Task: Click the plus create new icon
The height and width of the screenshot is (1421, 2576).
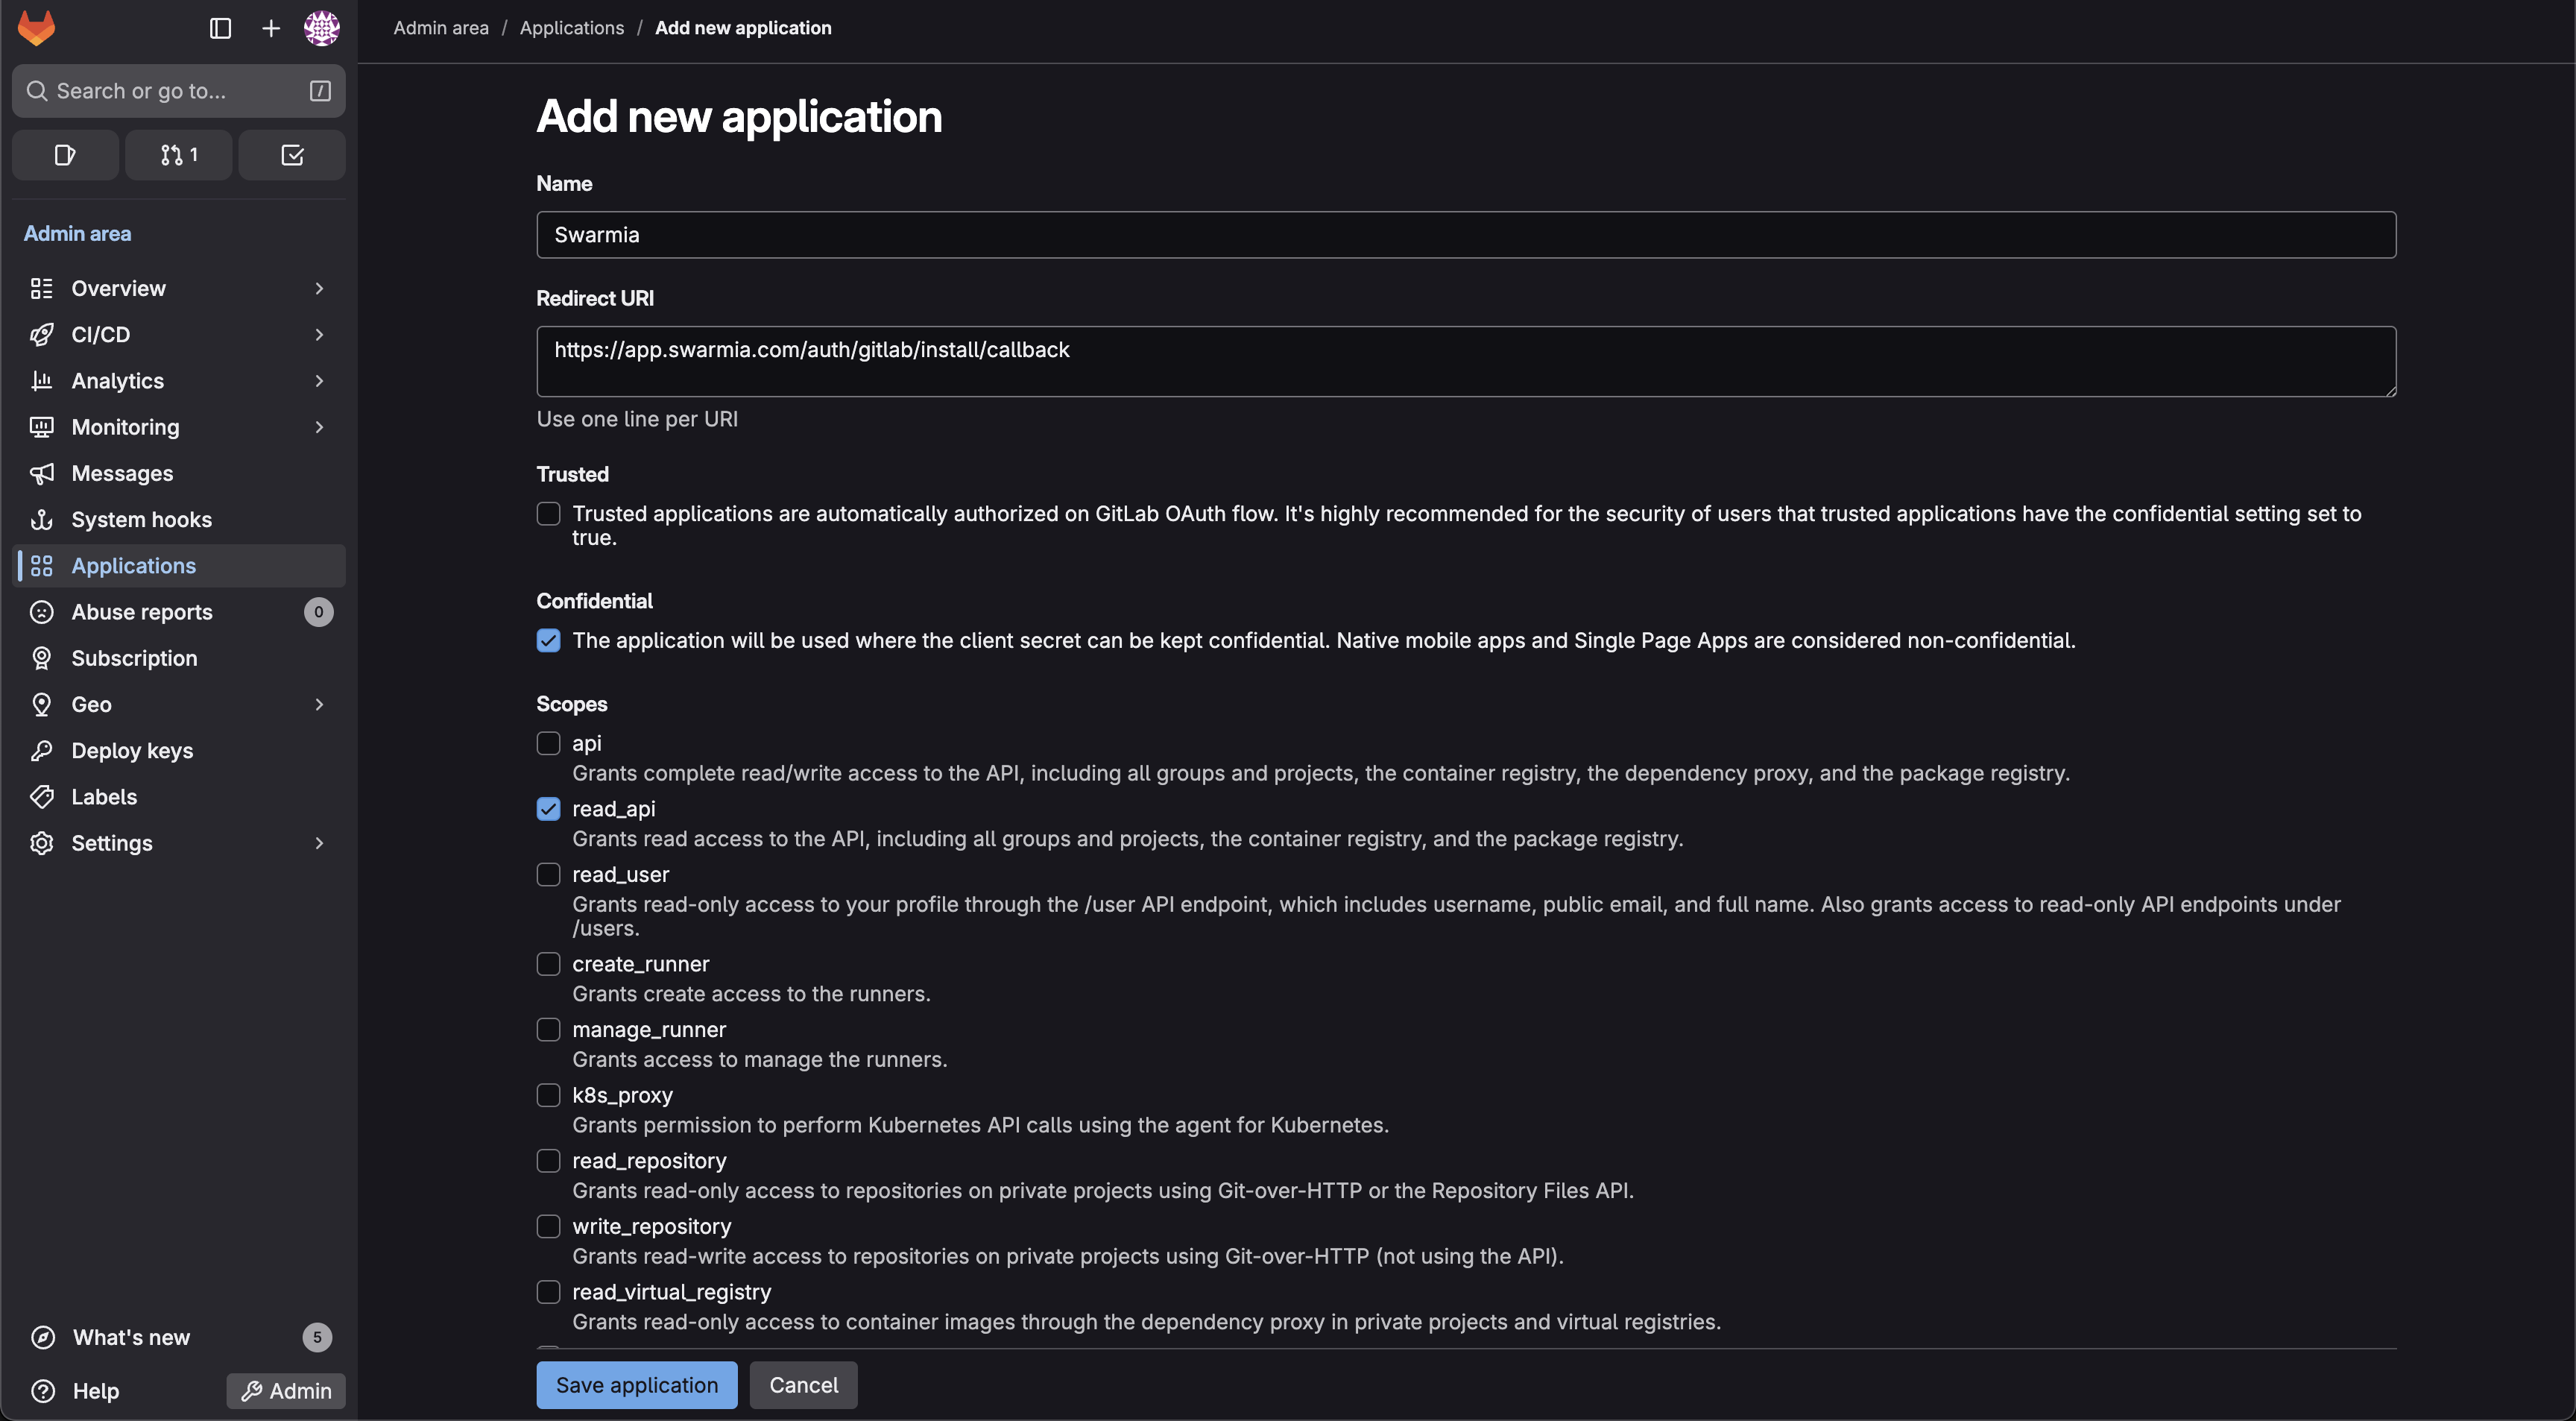Action: [270, 28]
